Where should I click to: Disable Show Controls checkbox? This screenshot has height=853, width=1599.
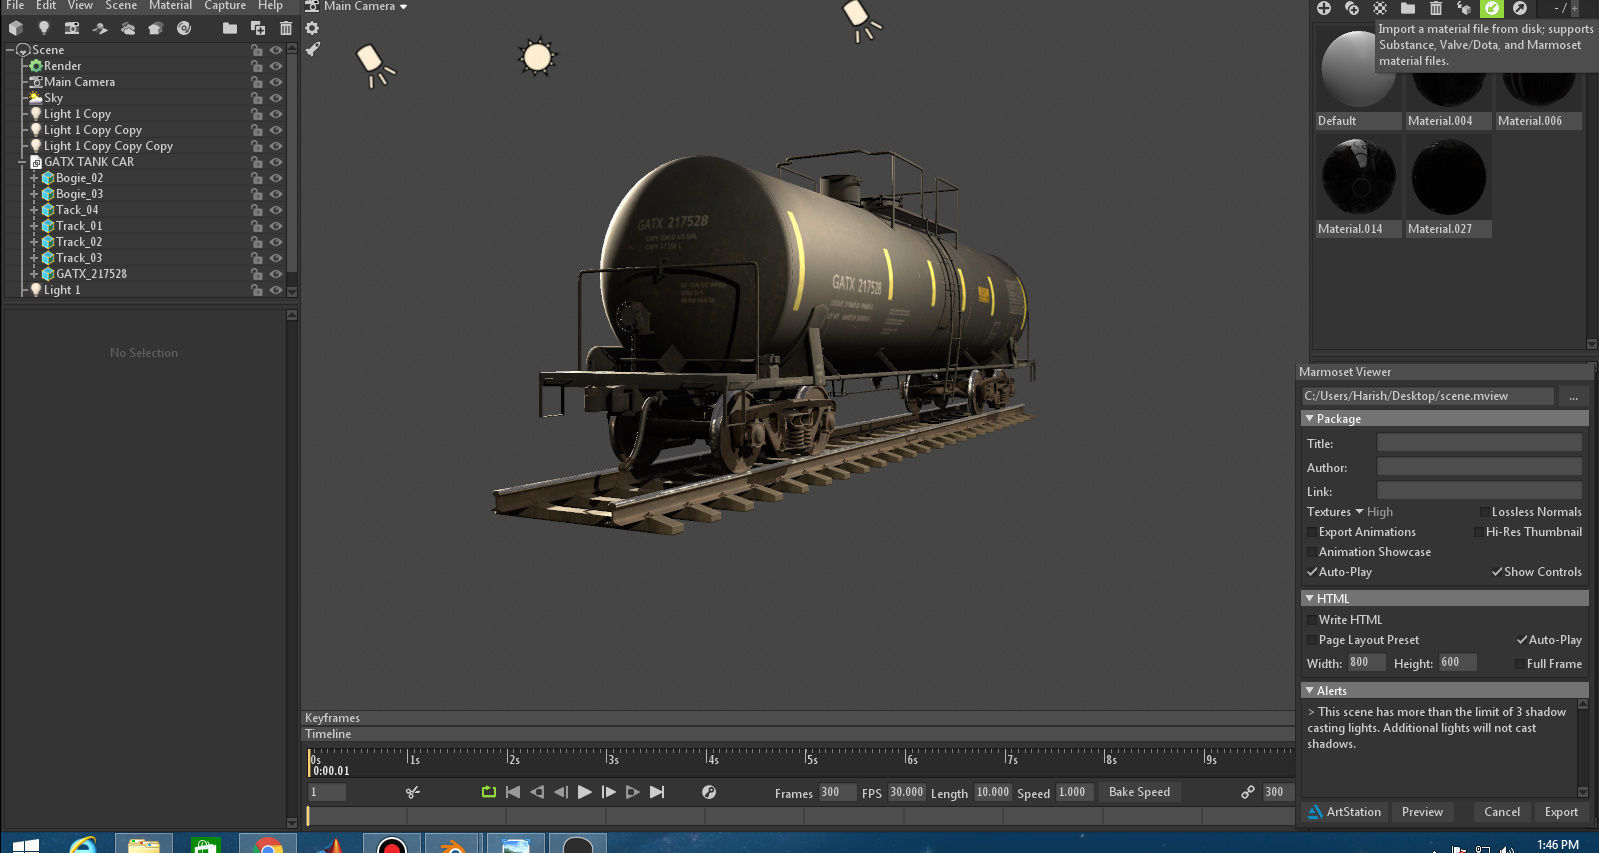1497,572
